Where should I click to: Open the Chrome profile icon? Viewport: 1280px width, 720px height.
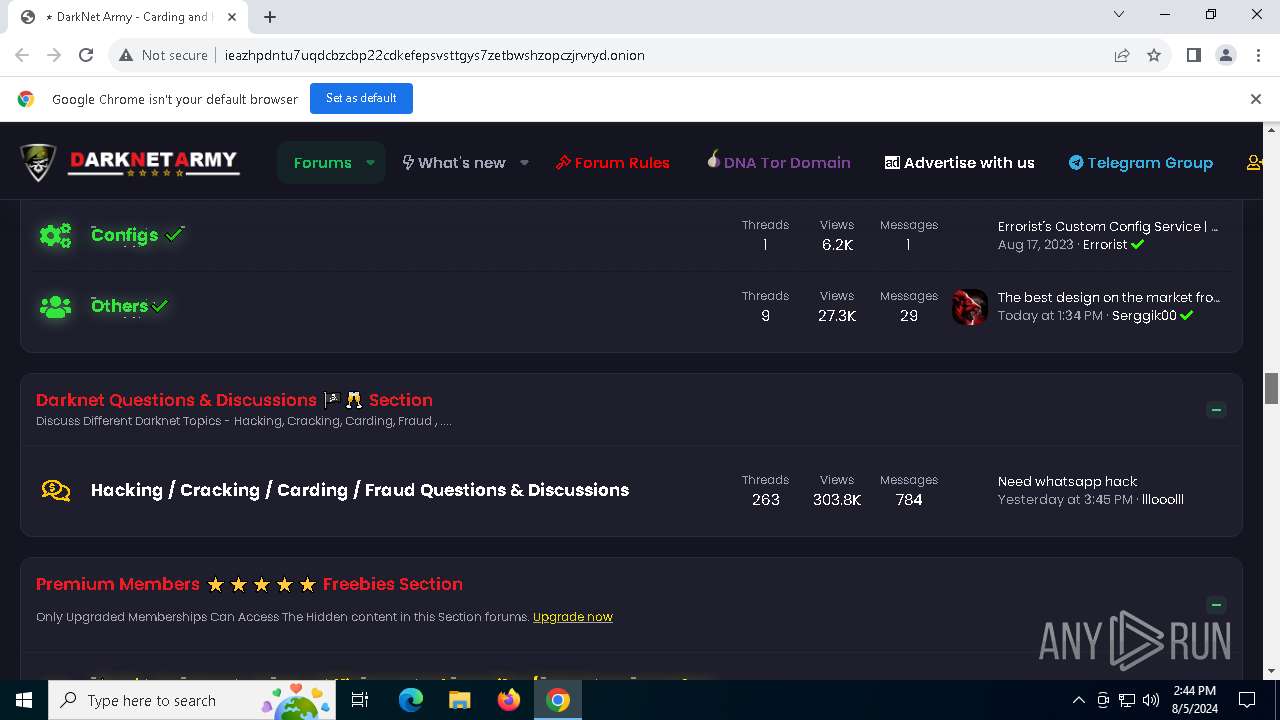click(x=1226, y=55)
